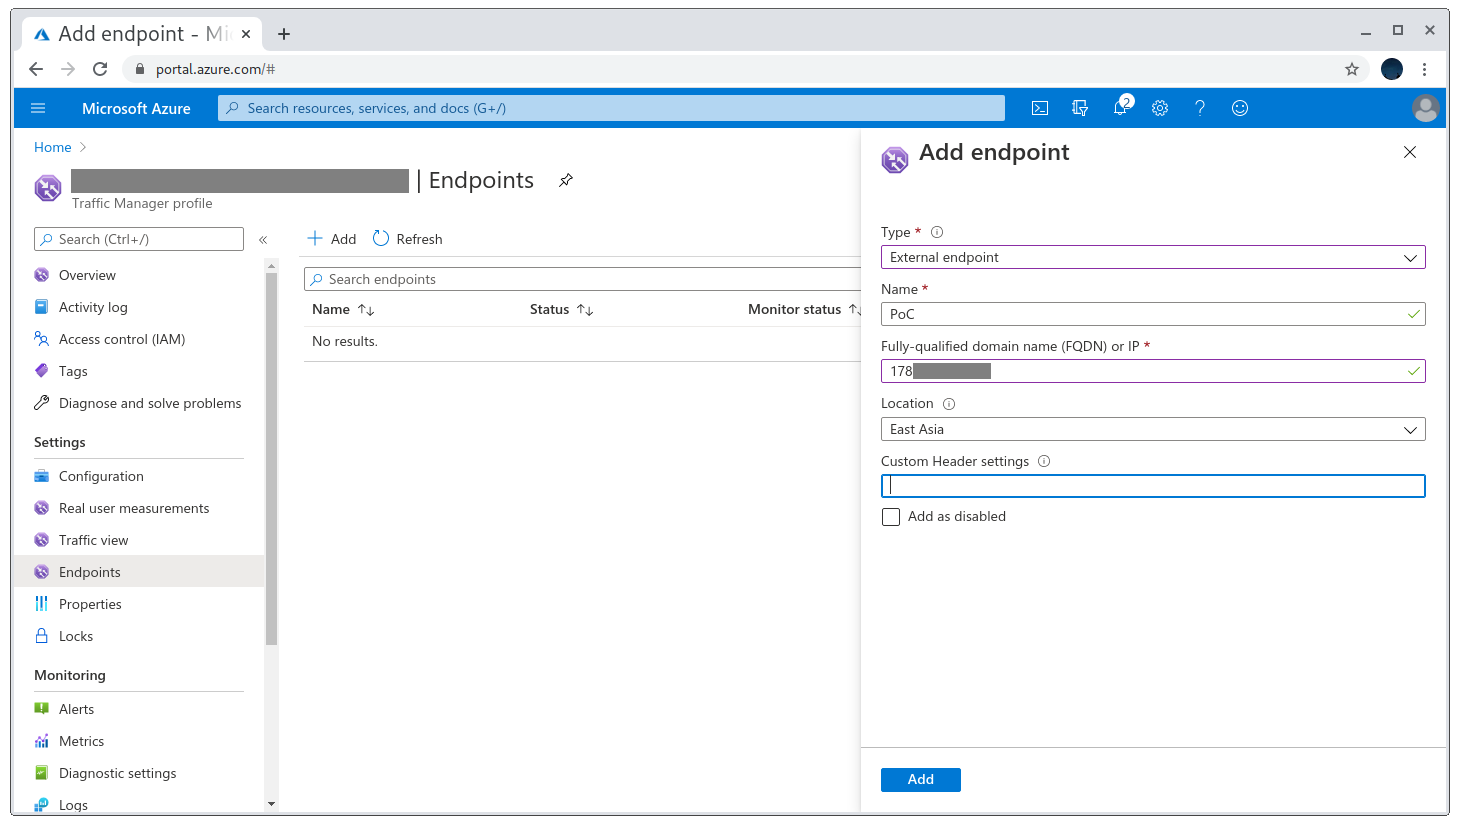Select Endpoints in the left menu
Viewport: 1458px width, 825px height.
coord(139,572)
